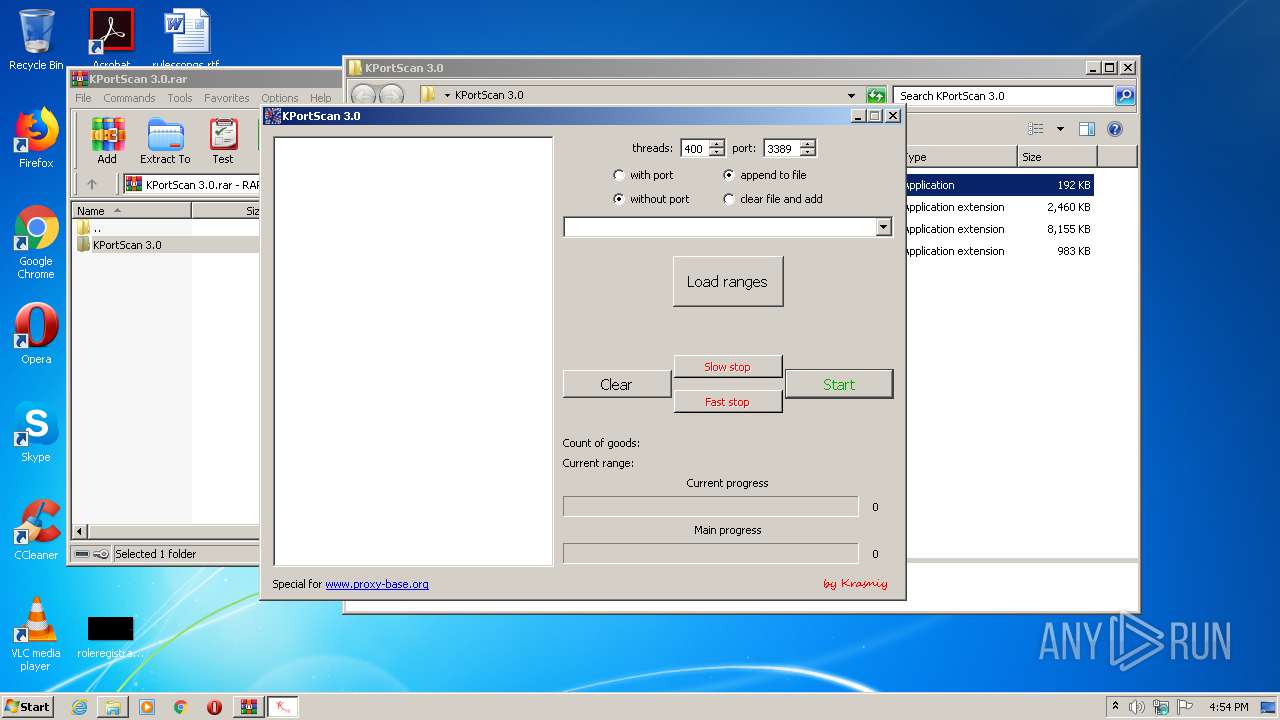Select the roleregistra desktop file
Image resolution: width=1280 pixels, height=720 pixels.
[x=110, y=637]
